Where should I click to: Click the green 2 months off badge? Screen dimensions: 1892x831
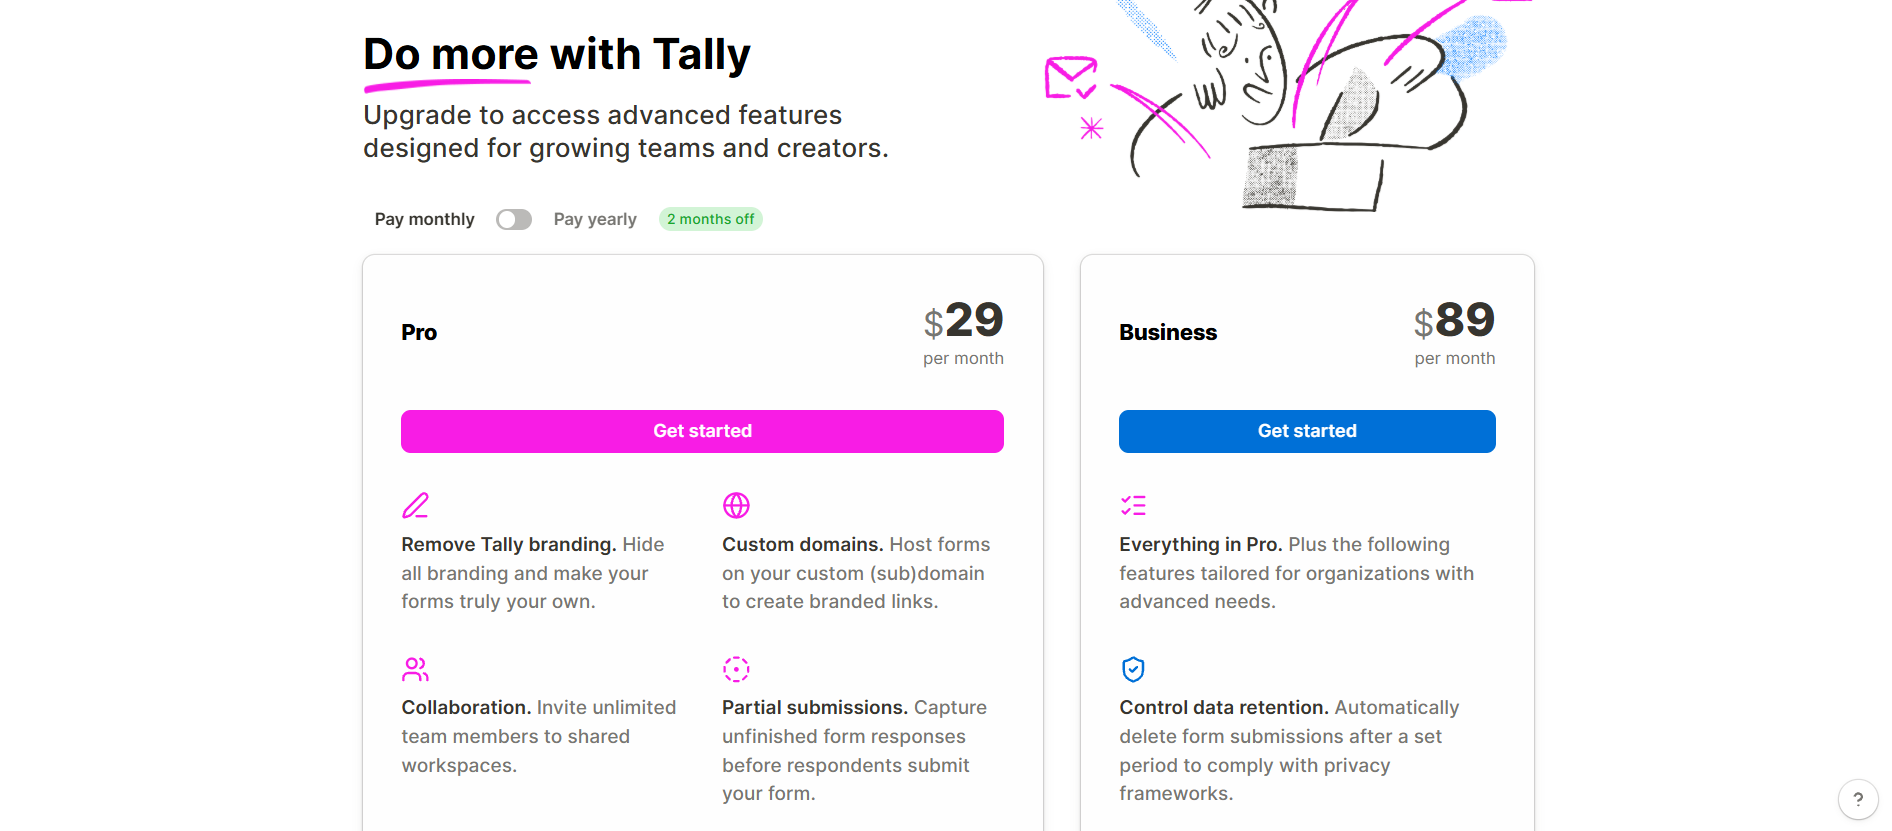click(710, 218)
